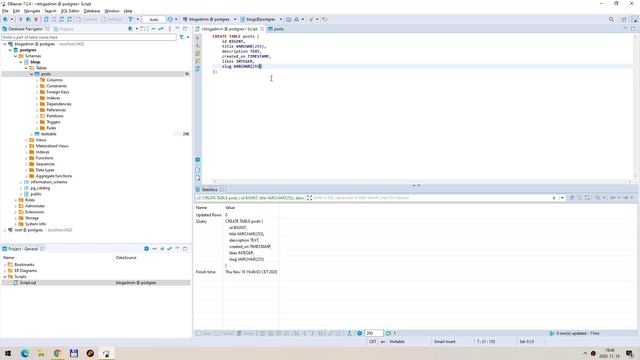Image resolution: width=640 pixels, height=360 pixels.
Task: Execute SQL statement arrow icon in editor
Action: [x=198, y=38]
